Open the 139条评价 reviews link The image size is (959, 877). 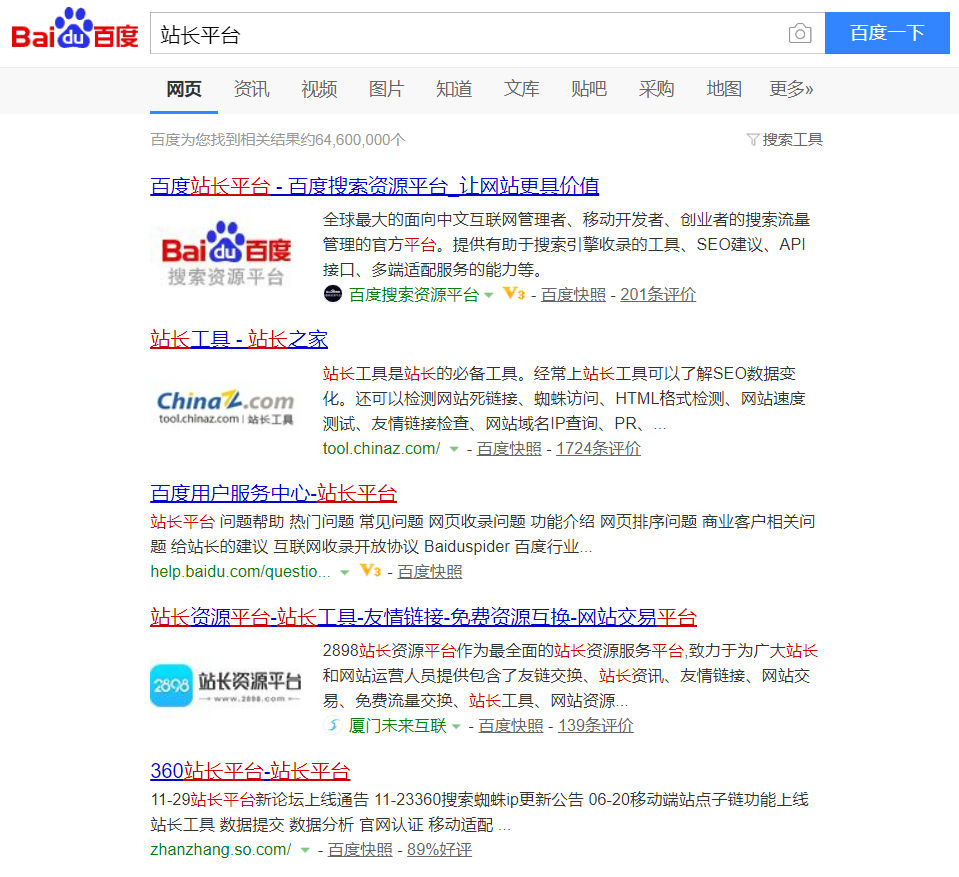pyautogui.click(x=596, y=726)
